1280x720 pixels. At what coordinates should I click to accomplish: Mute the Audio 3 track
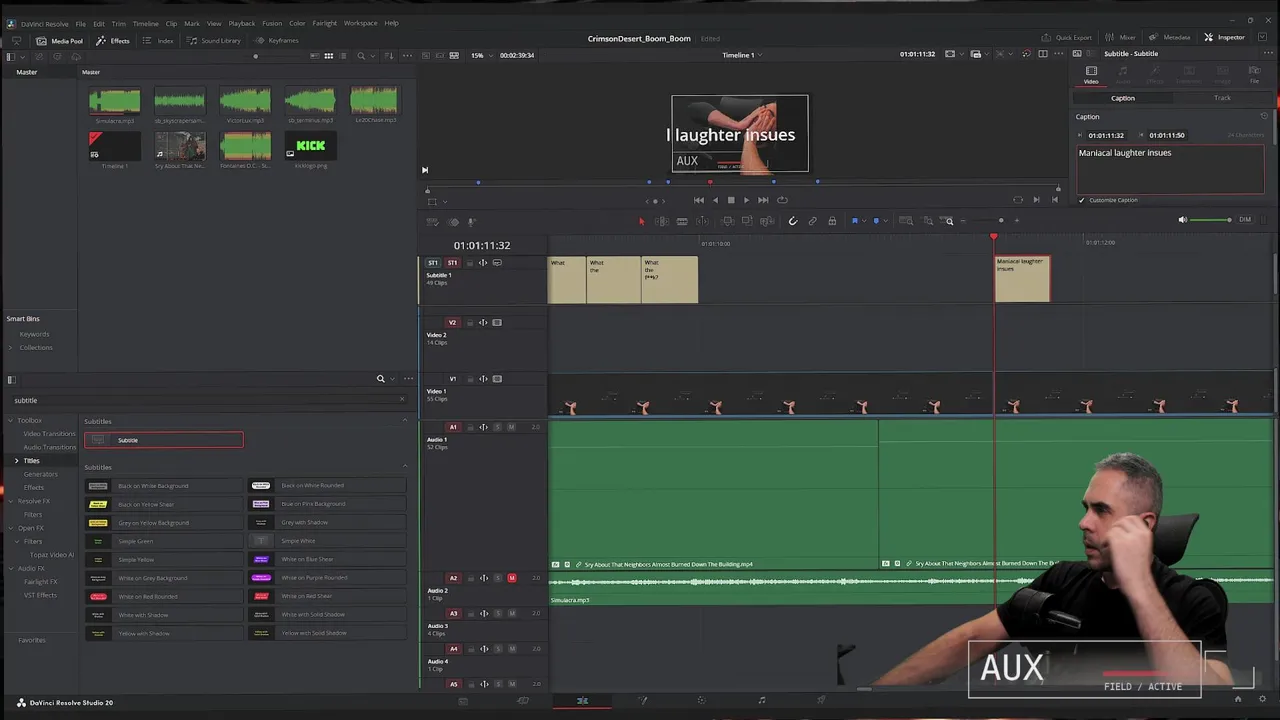tap(511, 613)
